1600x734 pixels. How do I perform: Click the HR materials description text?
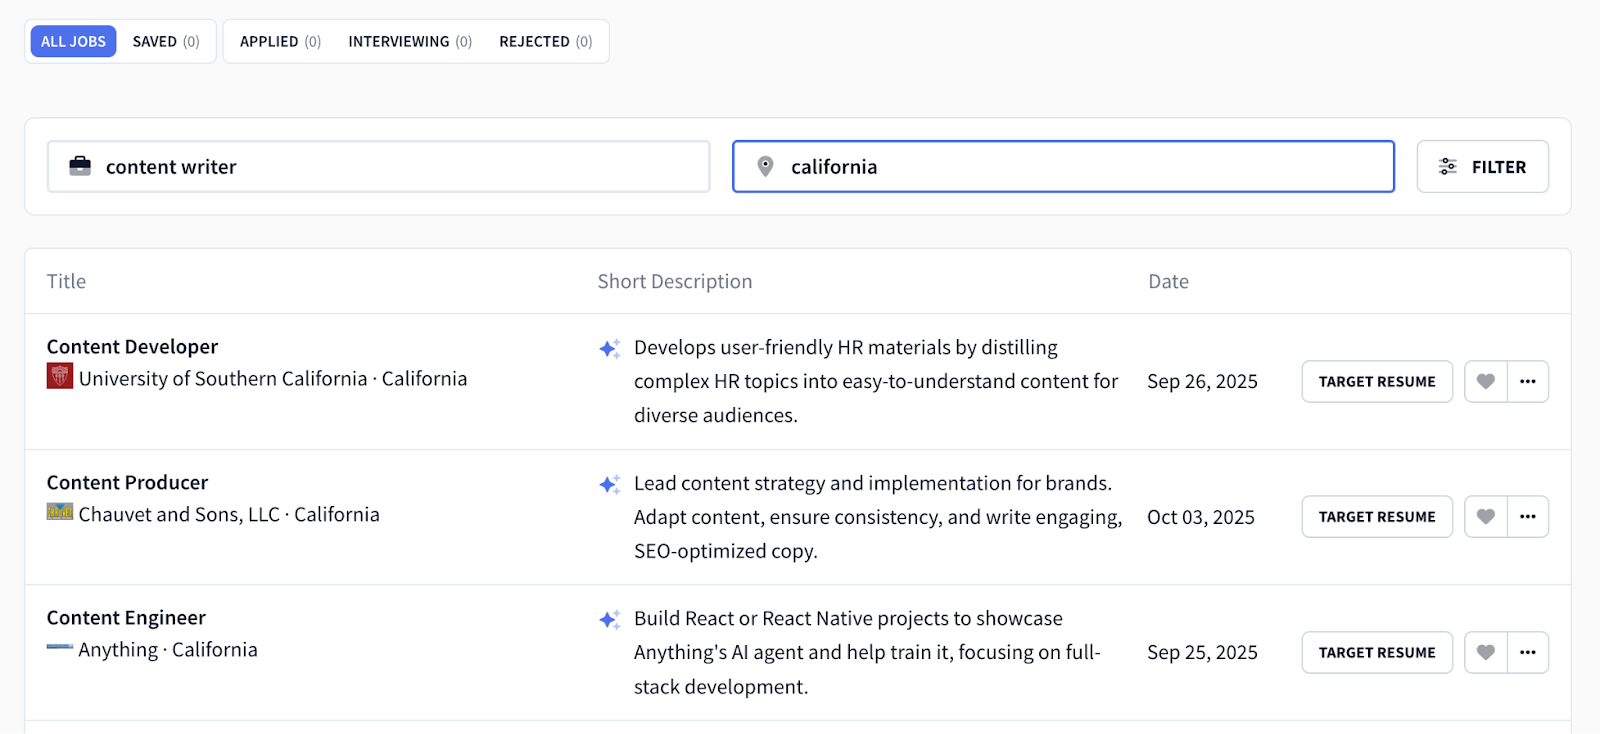876,381
